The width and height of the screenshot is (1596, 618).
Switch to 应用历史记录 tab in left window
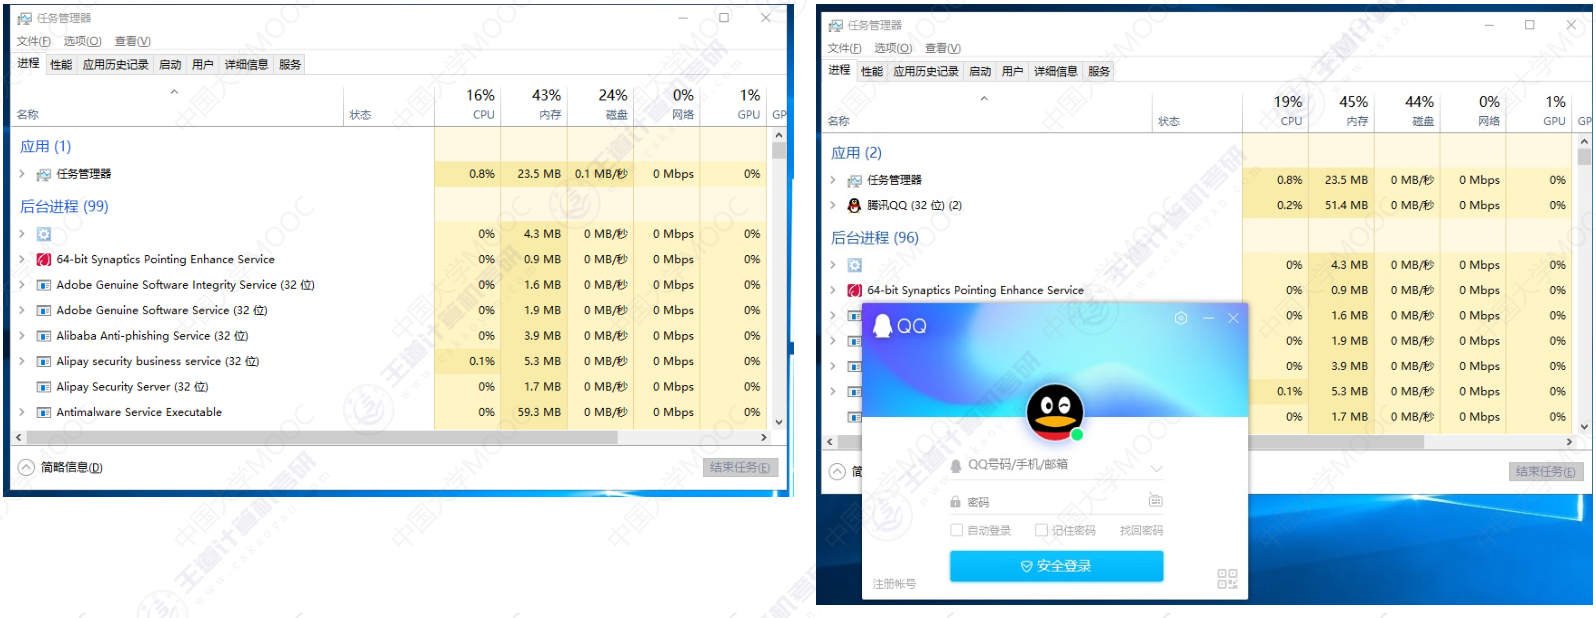116,64
